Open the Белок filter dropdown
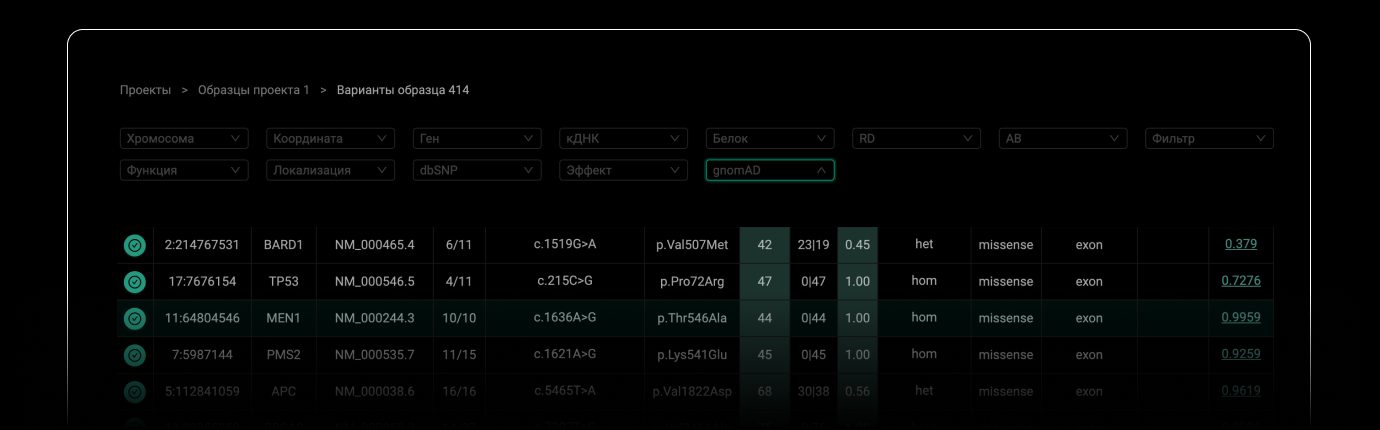 (770, 139)
